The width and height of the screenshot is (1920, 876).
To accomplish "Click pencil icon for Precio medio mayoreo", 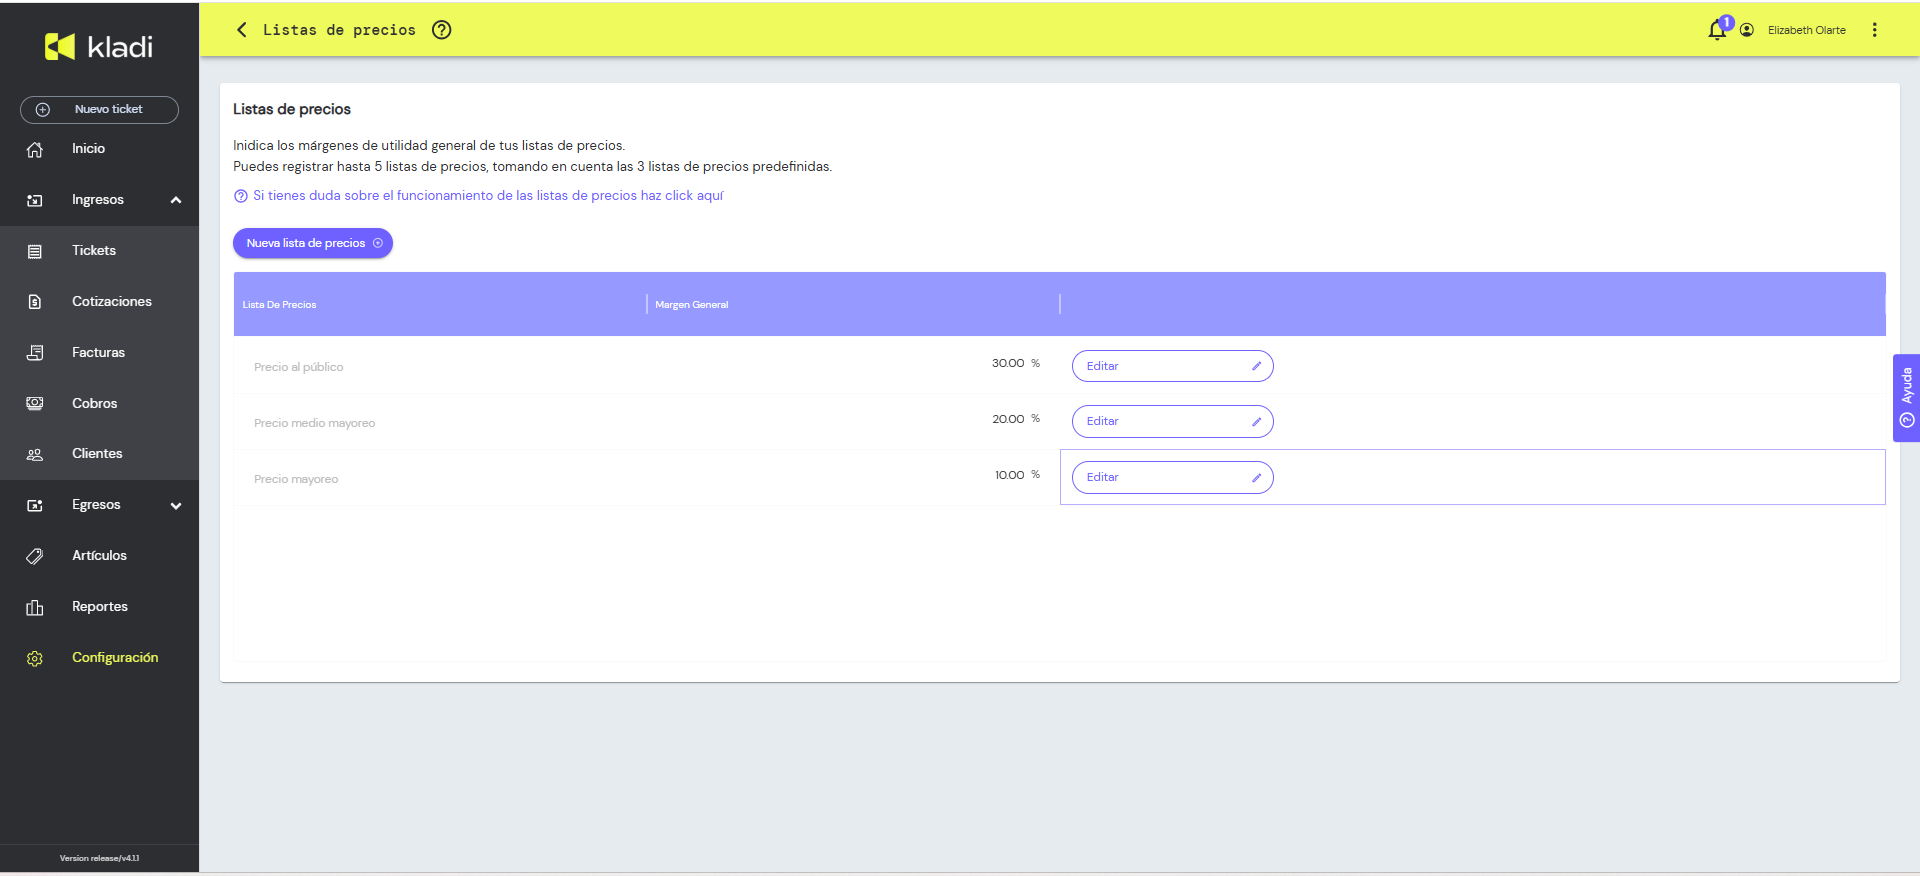I will [x=1256, y=422].
